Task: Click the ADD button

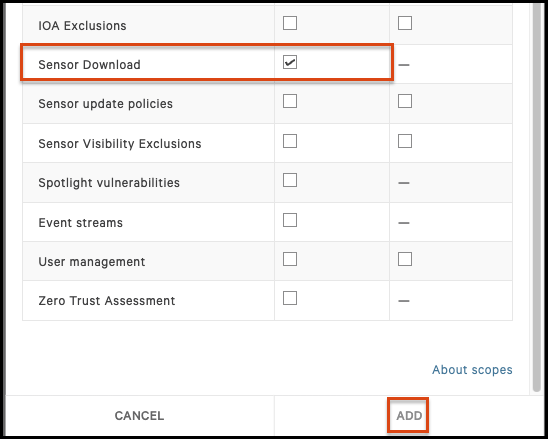Action: click(409, 416)
